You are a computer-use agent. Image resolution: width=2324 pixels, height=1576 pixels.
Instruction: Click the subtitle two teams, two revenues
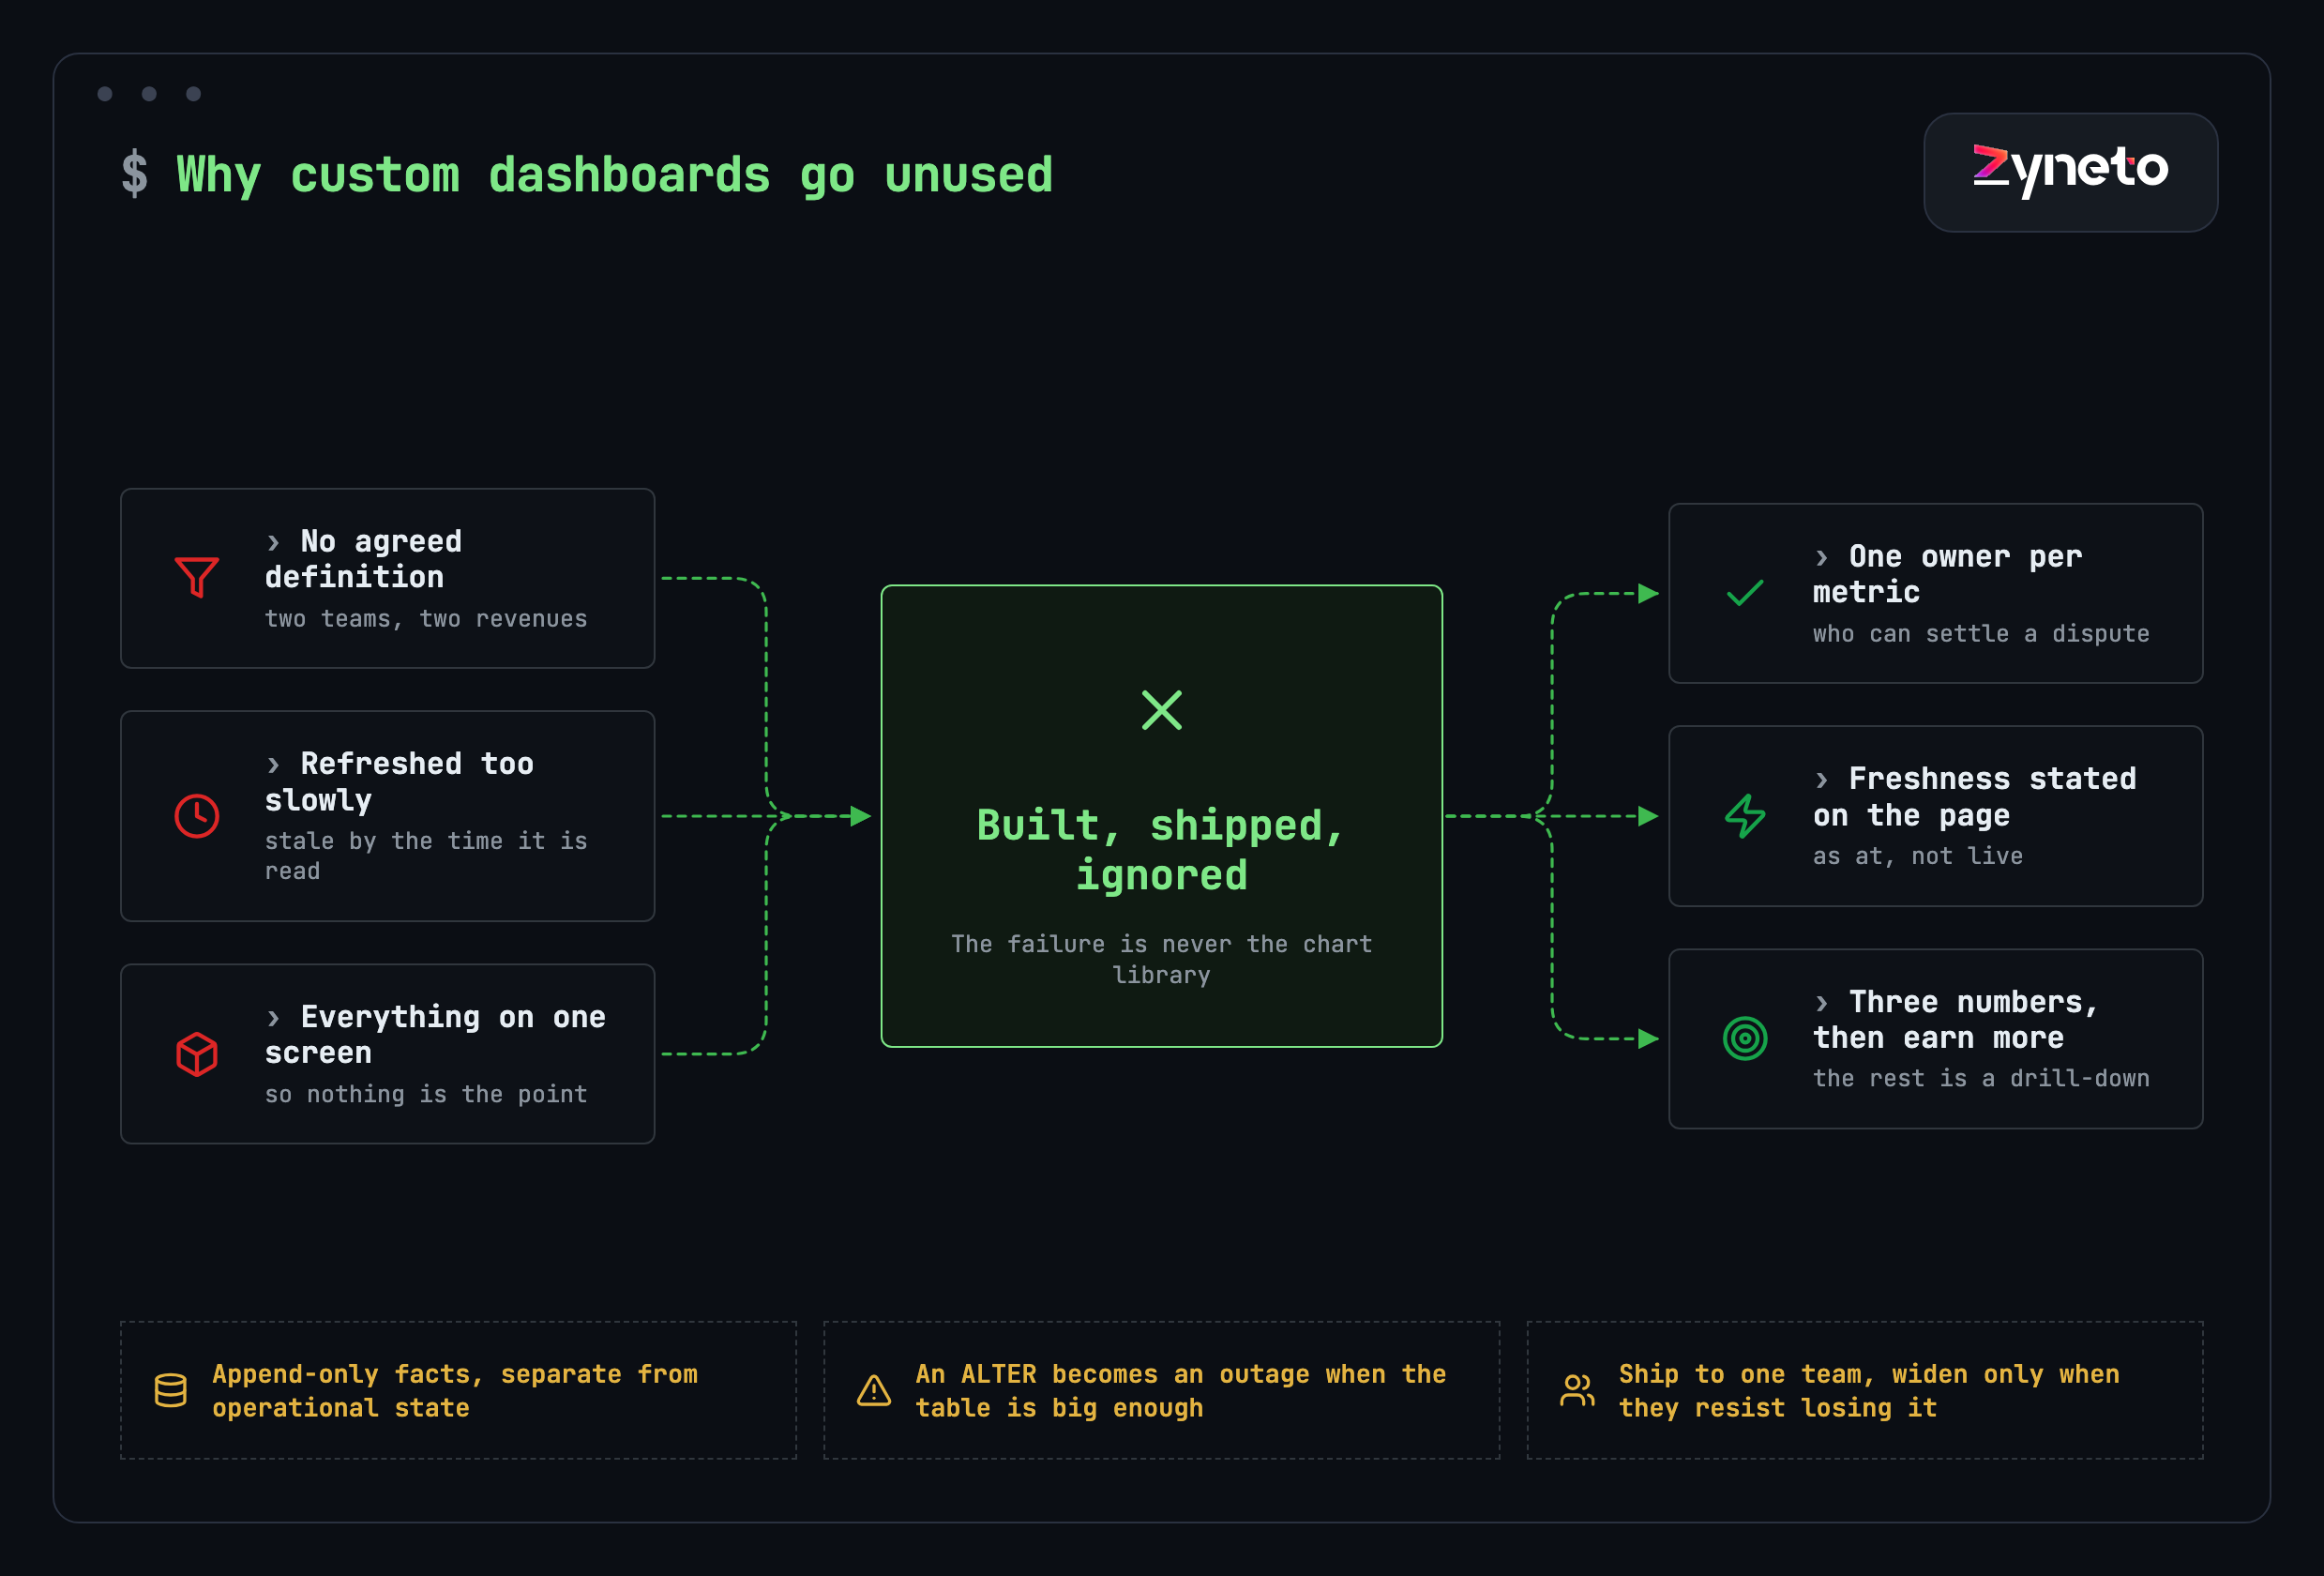pos(426,619)
